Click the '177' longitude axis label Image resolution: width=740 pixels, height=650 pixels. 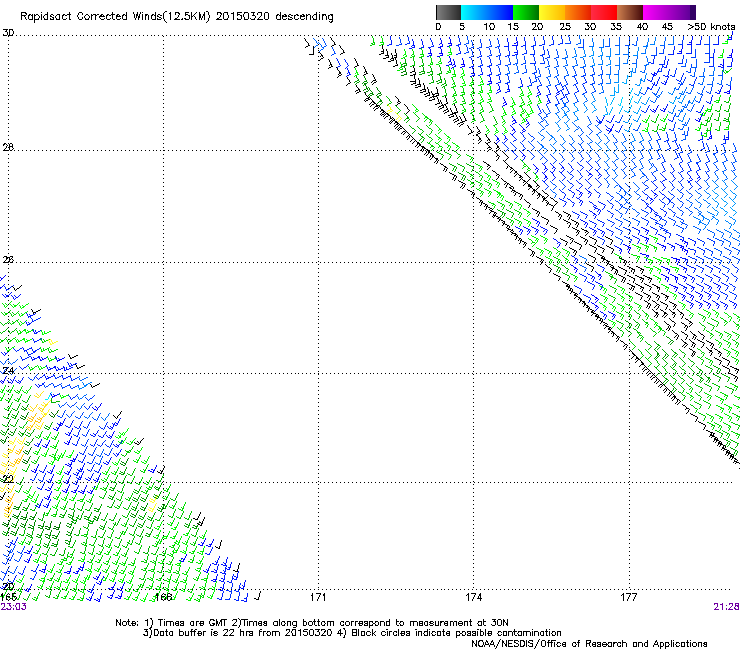pyautogui.click(x=629, y=597)
